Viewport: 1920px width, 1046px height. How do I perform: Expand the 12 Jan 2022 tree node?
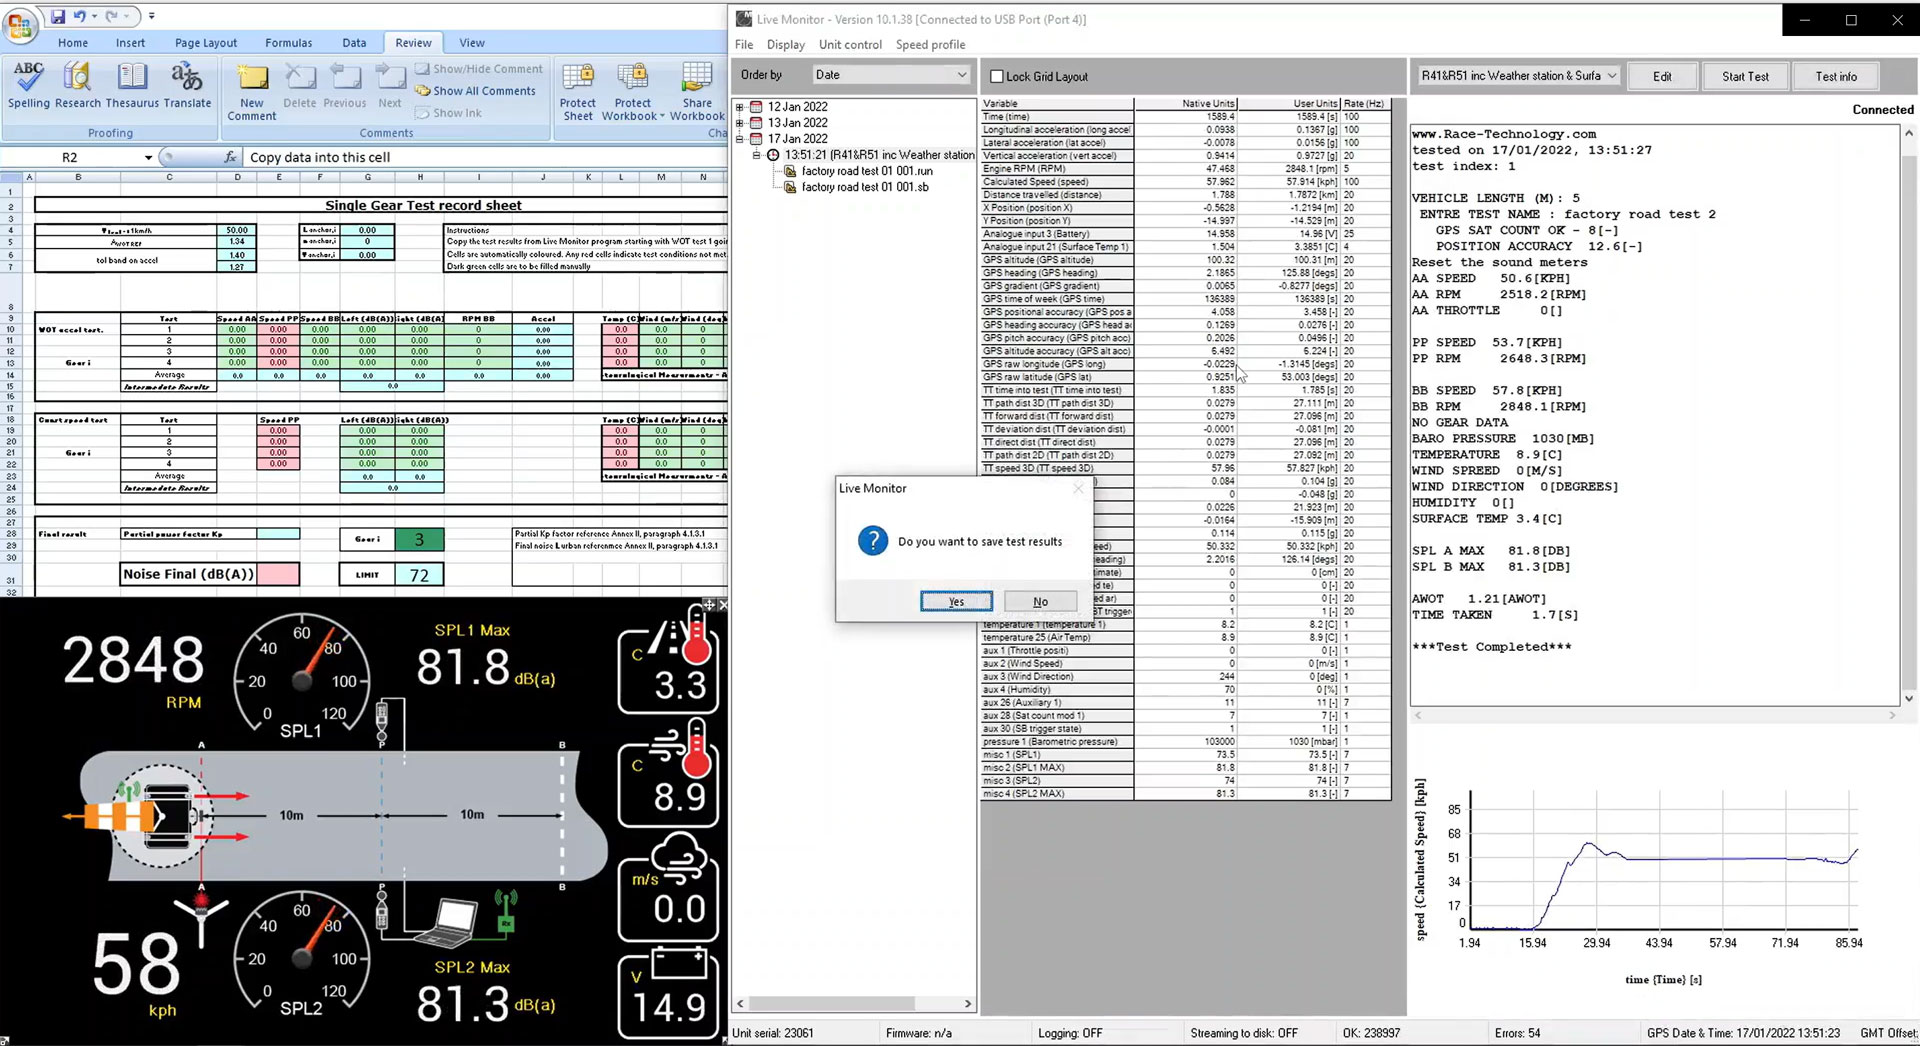(740, 107)
